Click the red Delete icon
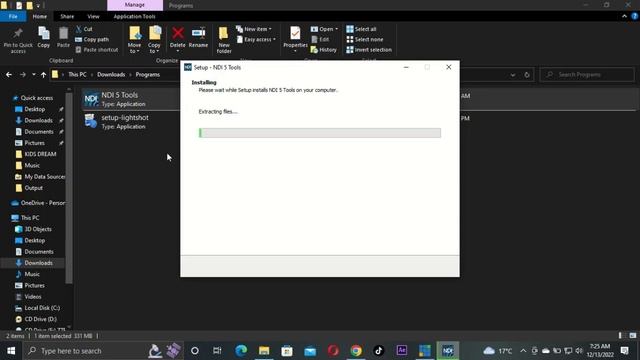Screen dimensions: 640x360 (178, 33)
